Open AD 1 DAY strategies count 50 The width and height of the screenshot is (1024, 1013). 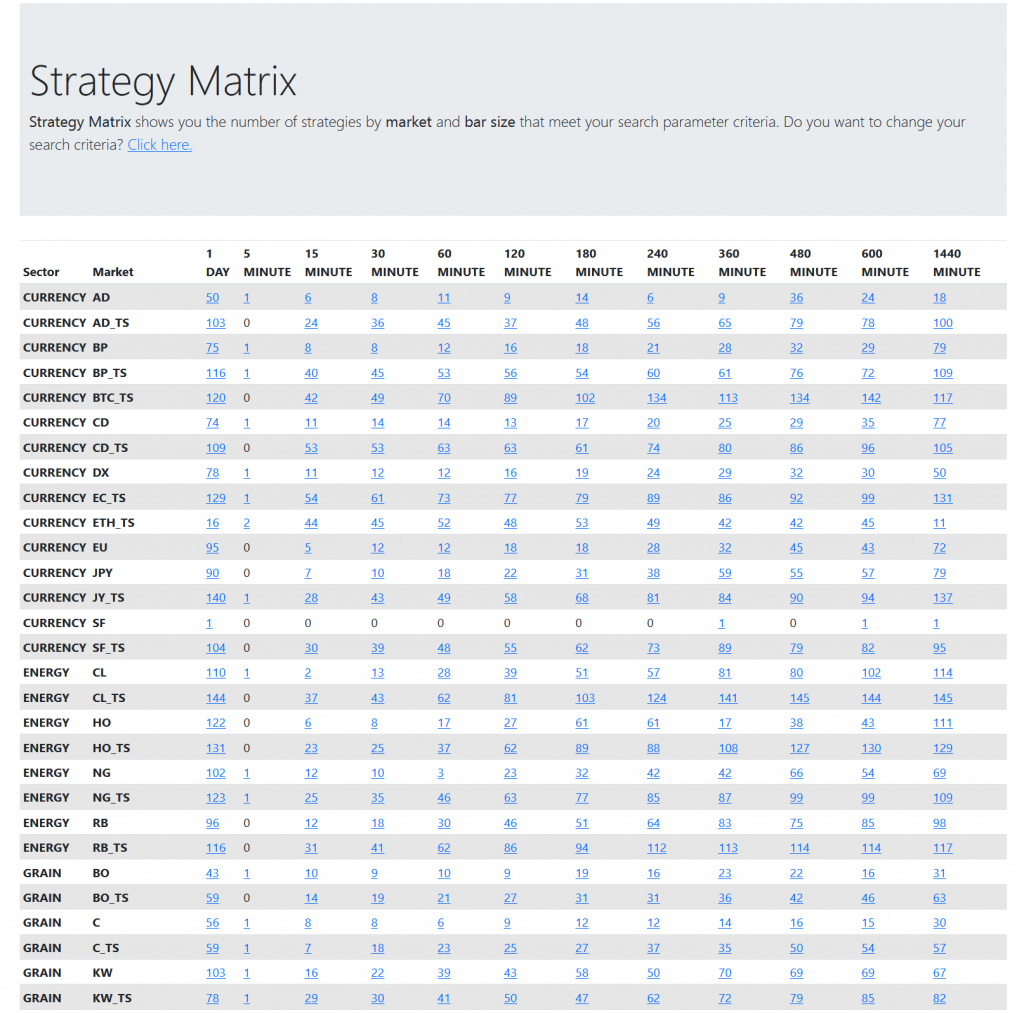point(212,298)
